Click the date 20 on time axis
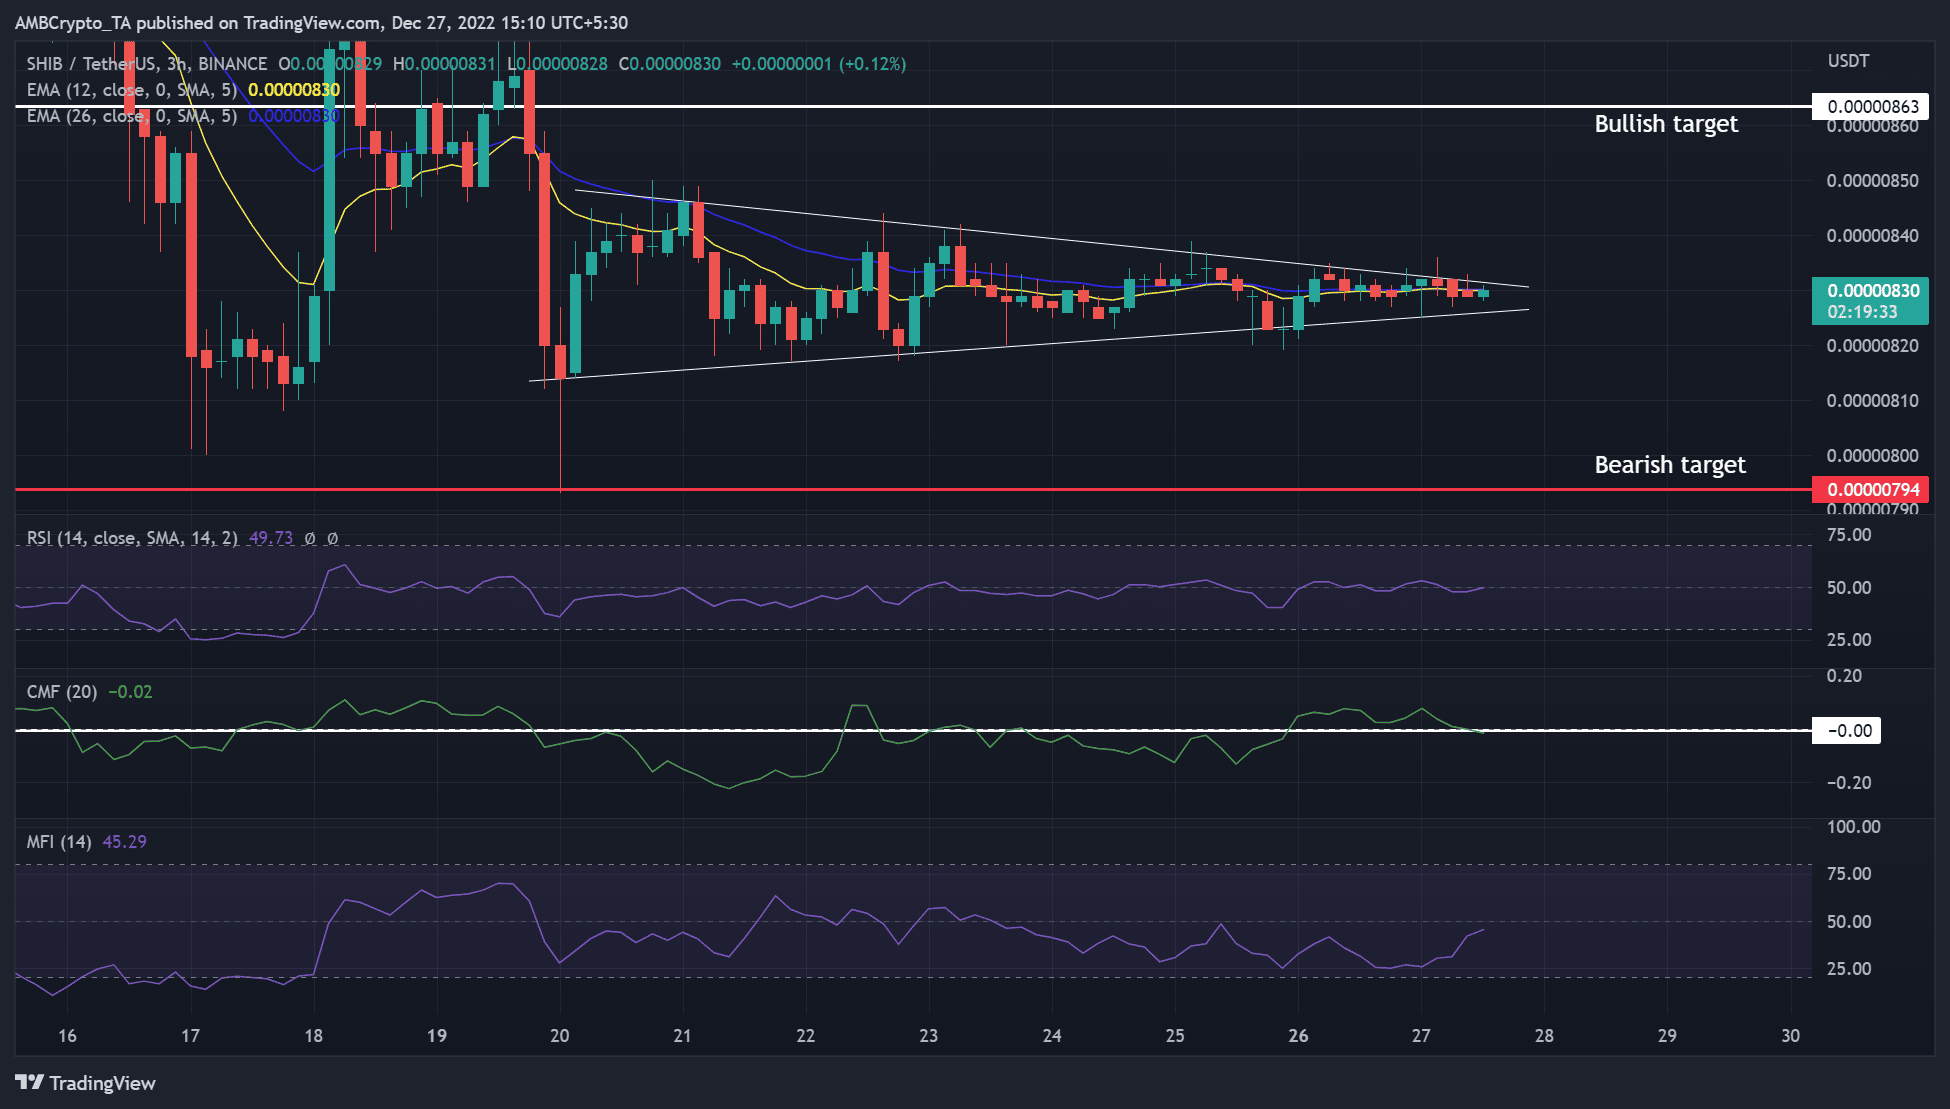The width and height of the screenshot is (1950, 1109). tap(560, 1036)
